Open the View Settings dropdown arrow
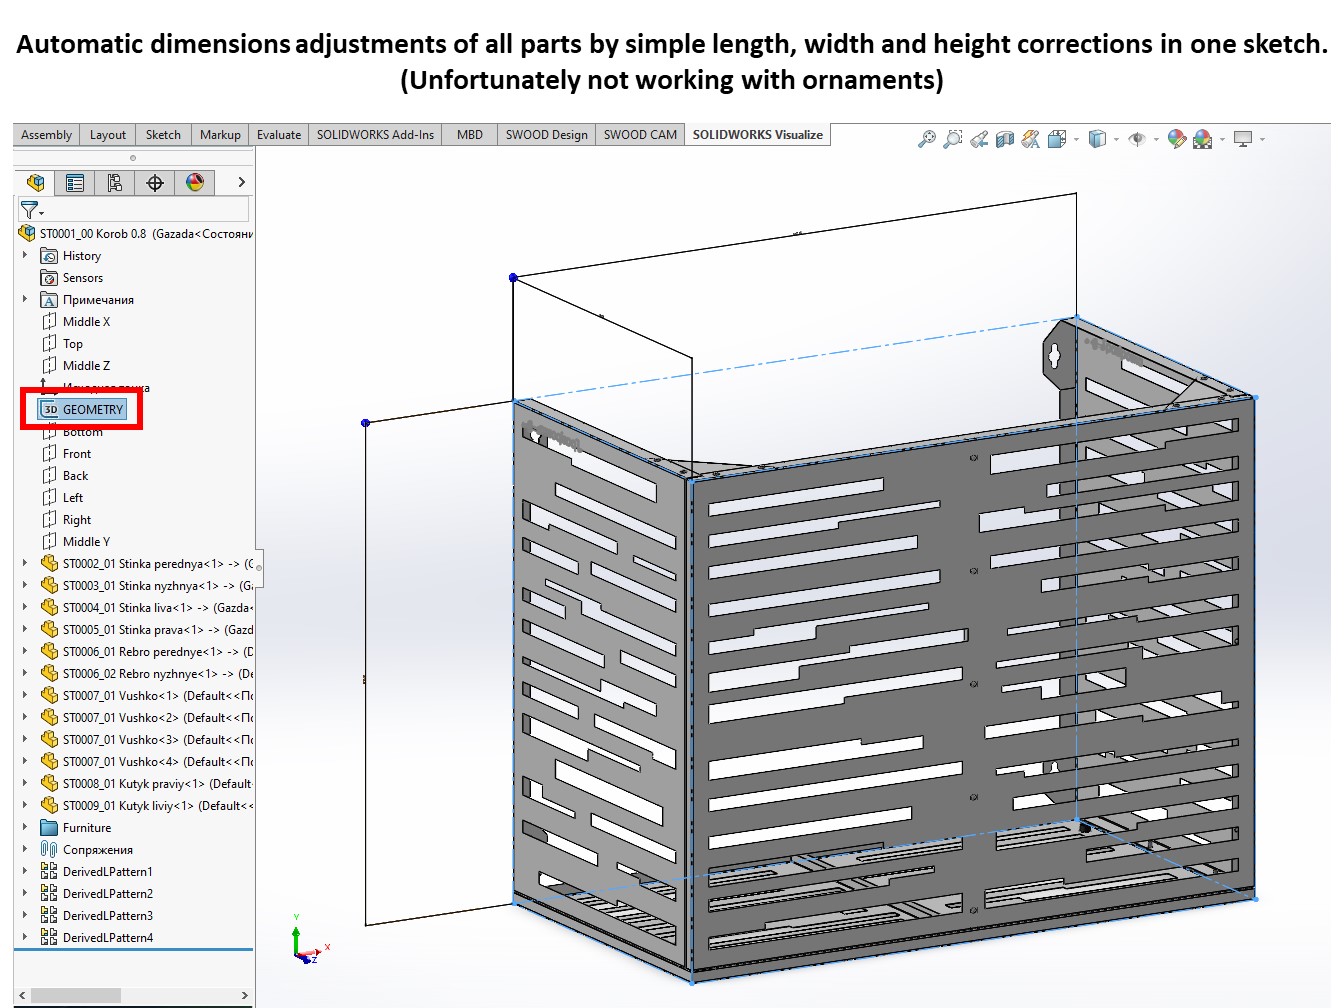1344x1008 pixels. click(x=1262, y=140)
